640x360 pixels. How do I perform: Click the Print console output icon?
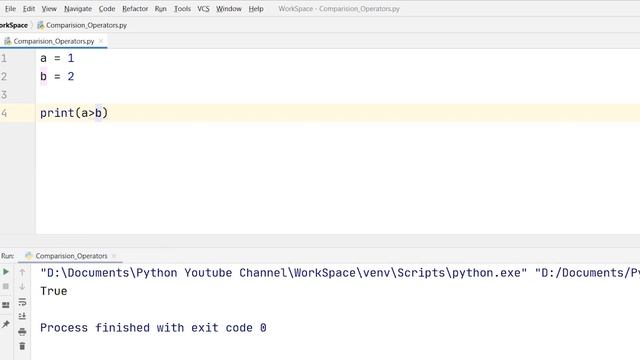(22, 331)
